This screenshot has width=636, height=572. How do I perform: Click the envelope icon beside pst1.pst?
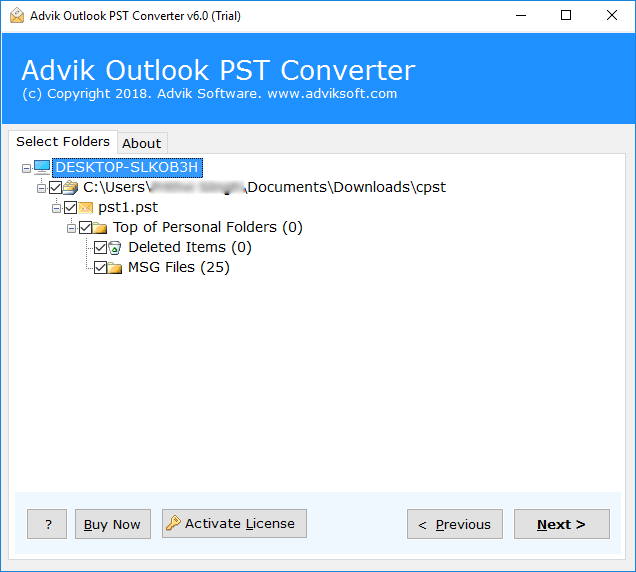pos(86,208)
